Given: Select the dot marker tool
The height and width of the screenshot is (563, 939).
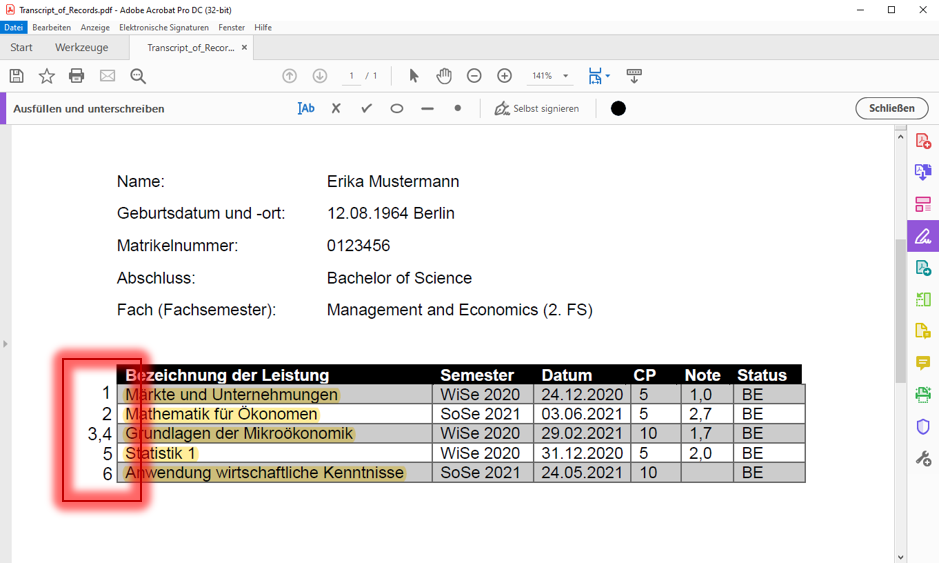Looking at the screenshot, I should [x=458, y=108].
